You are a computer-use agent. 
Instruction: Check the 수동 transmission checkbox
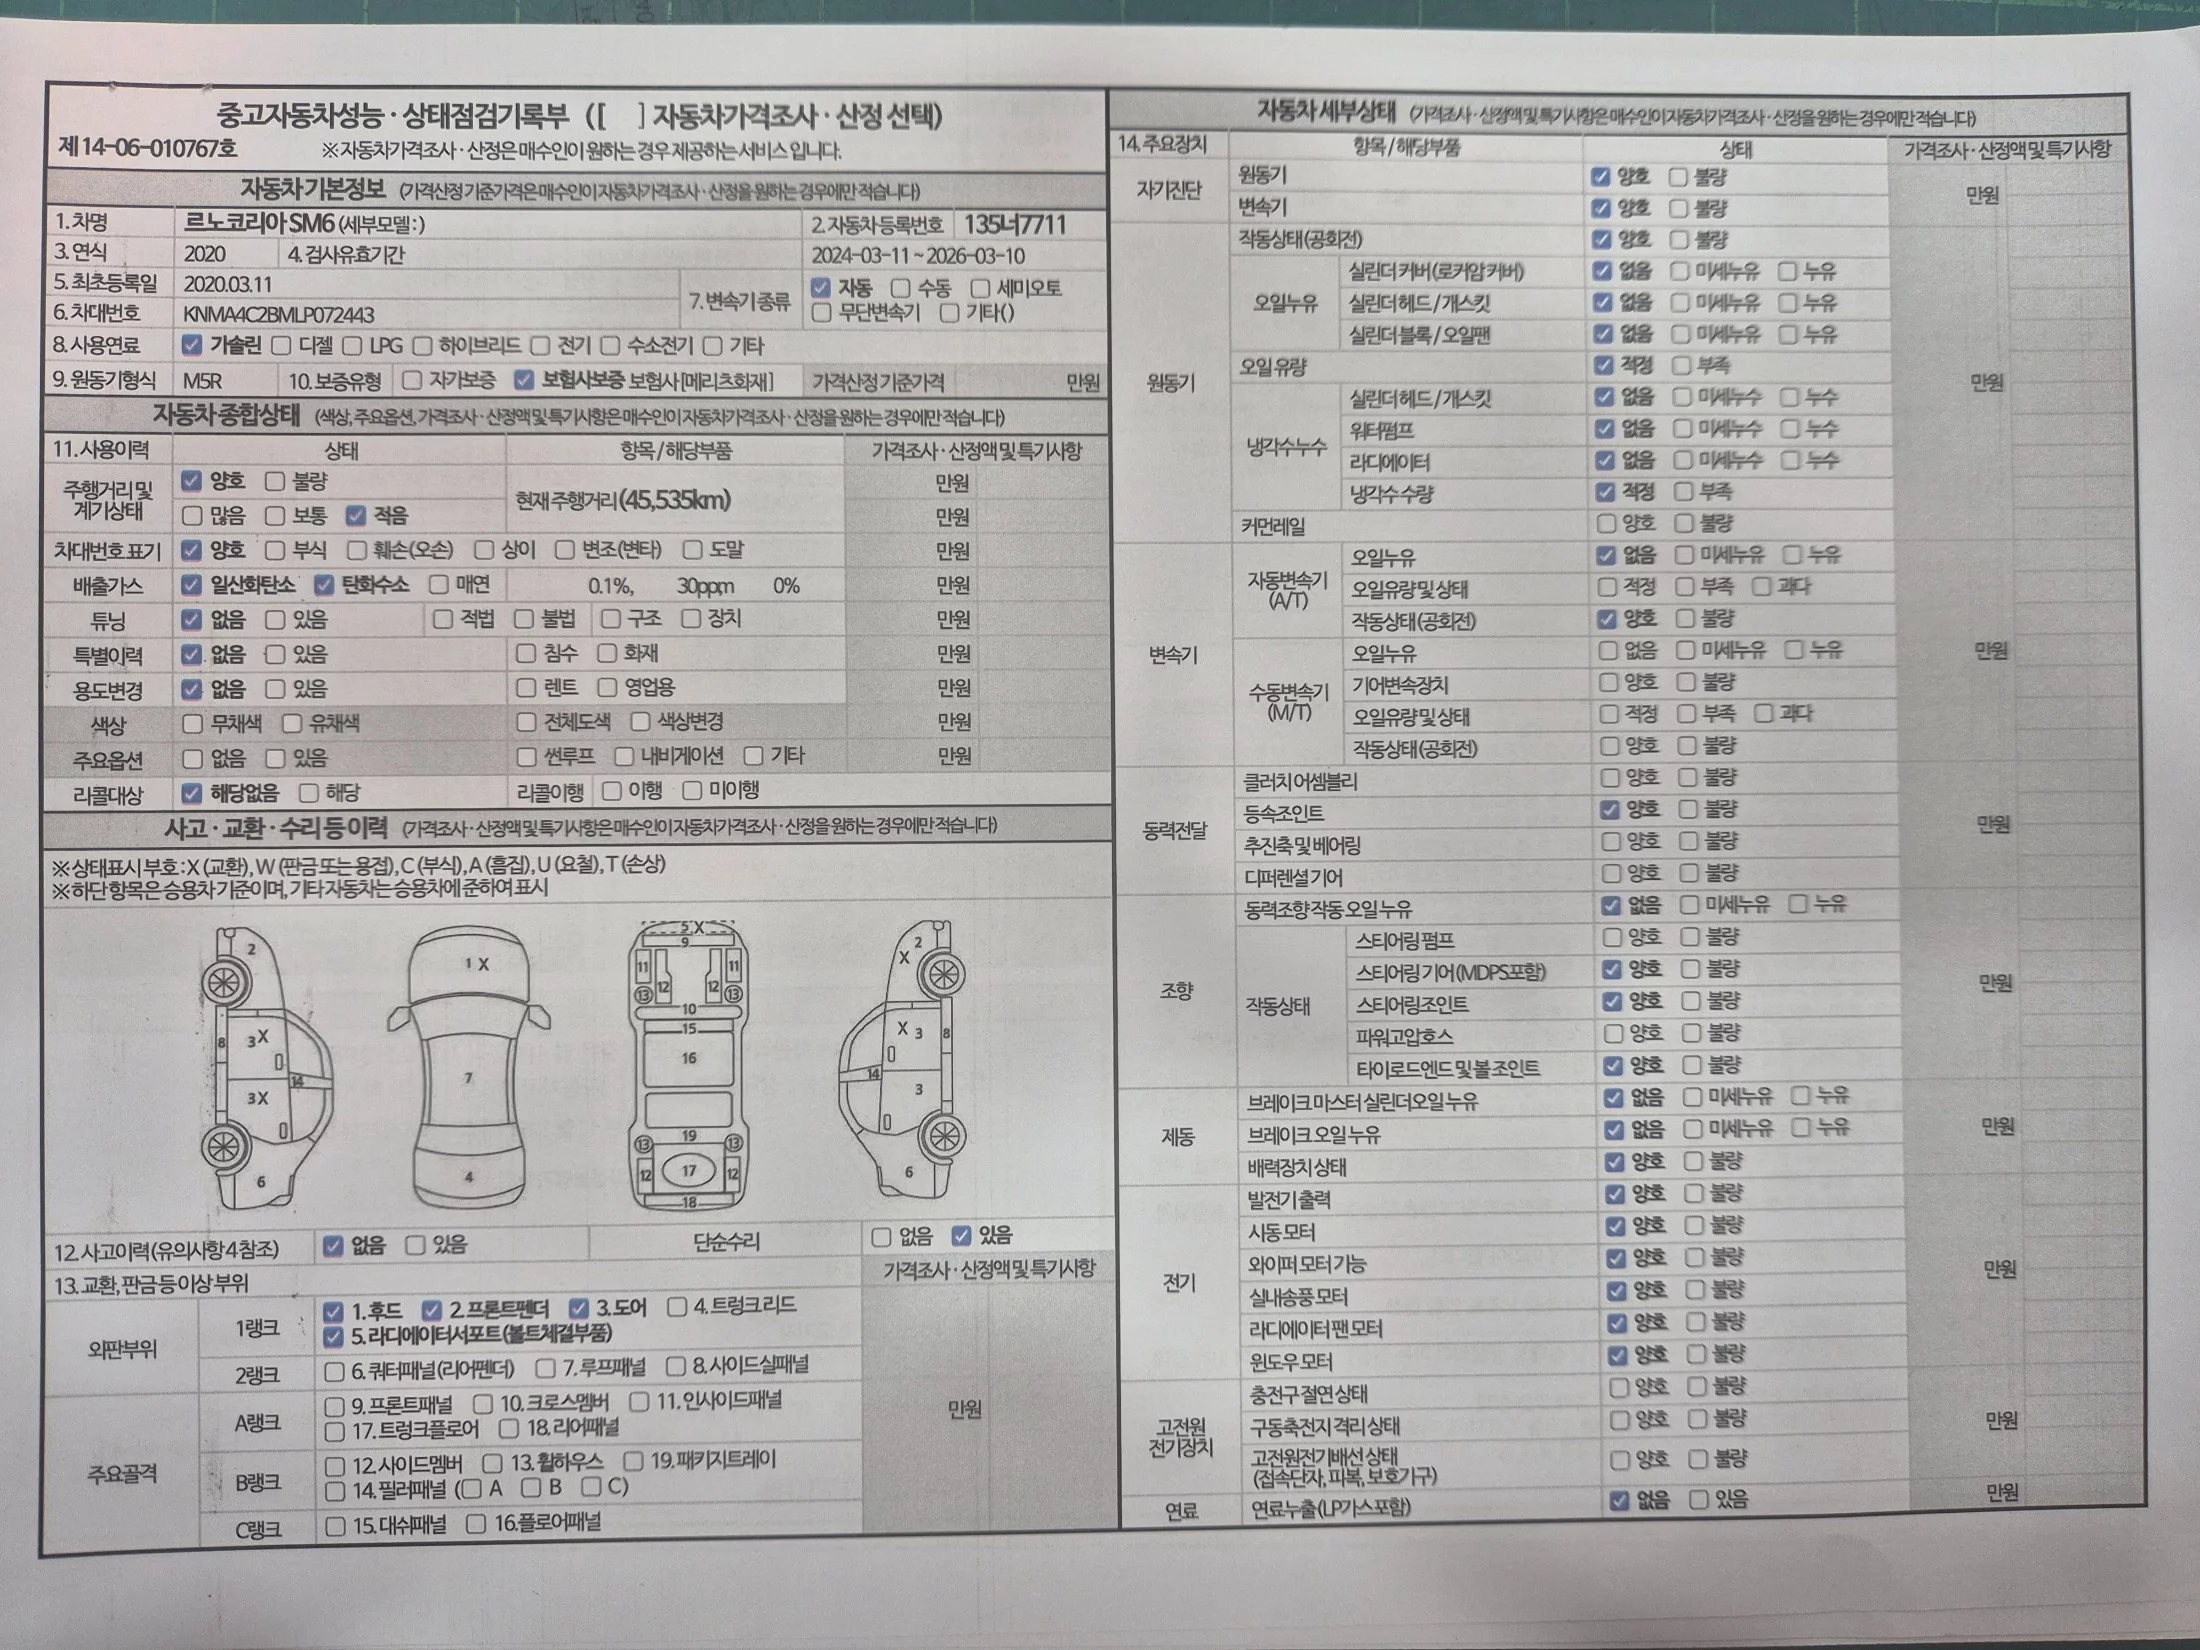[x=900, y=289]
